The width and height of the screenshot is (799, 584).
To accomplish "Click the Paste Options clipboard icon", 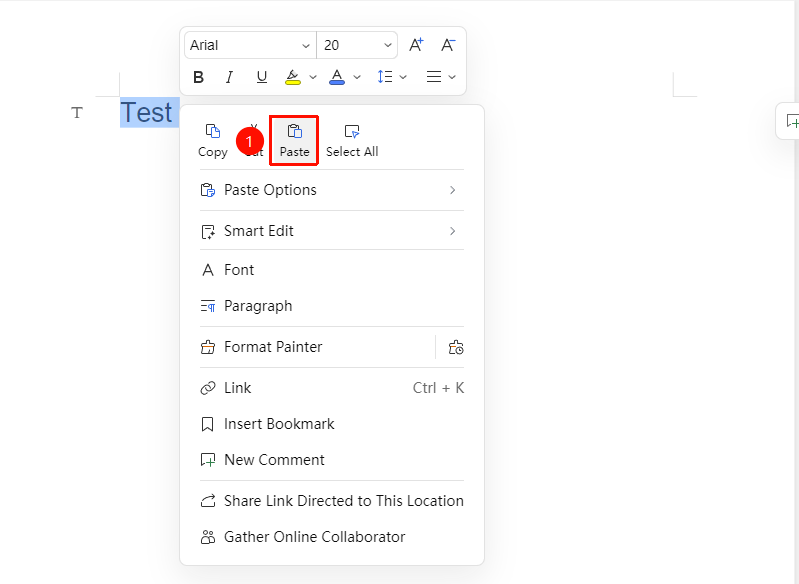I will 207,190.
